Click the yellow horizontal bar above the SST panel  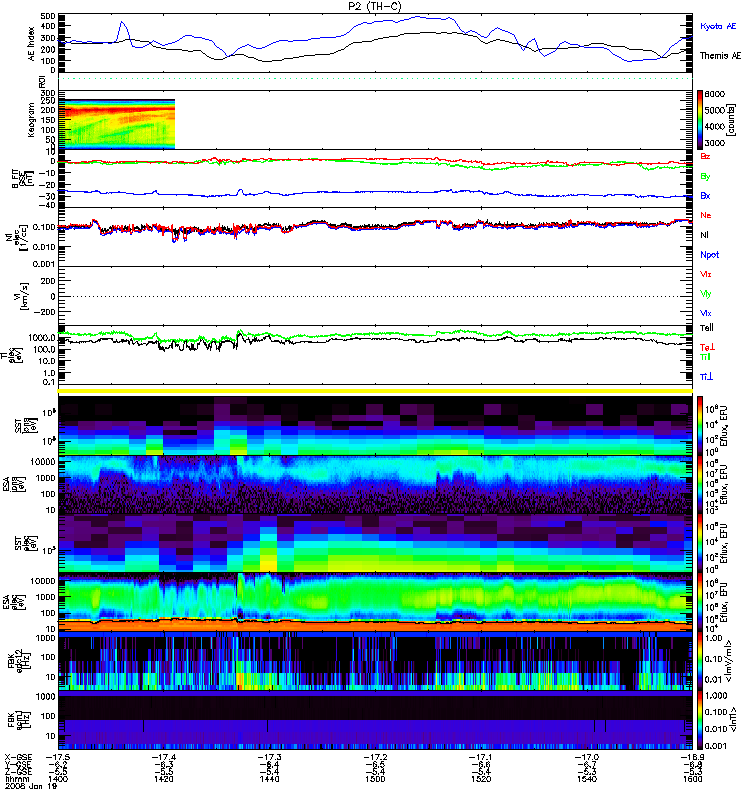[x=375, y=391]
